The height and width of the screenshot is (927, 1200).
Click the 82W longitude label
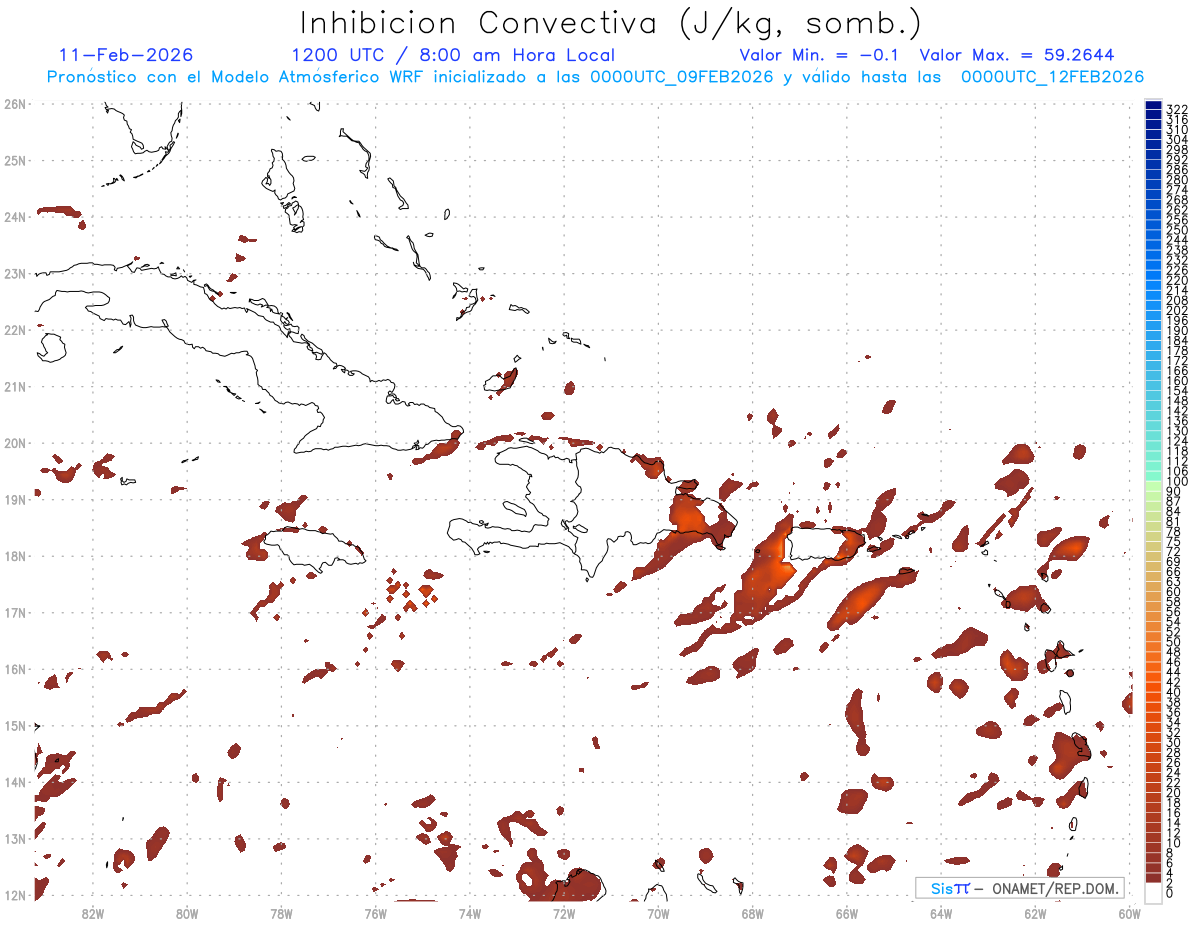click(93, 913)
